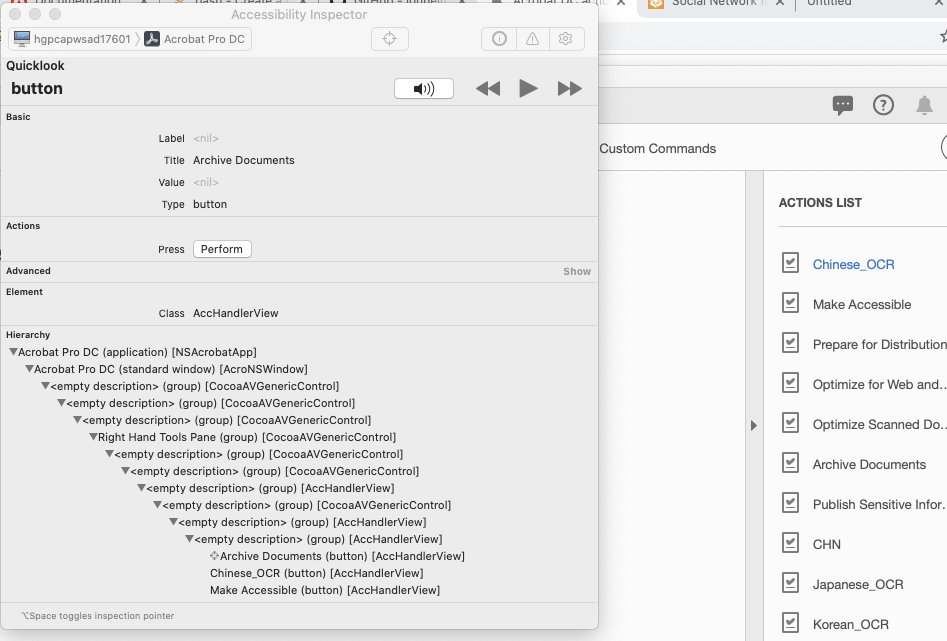
Task: Click the Help question mark icon
Action: (884, 105)
